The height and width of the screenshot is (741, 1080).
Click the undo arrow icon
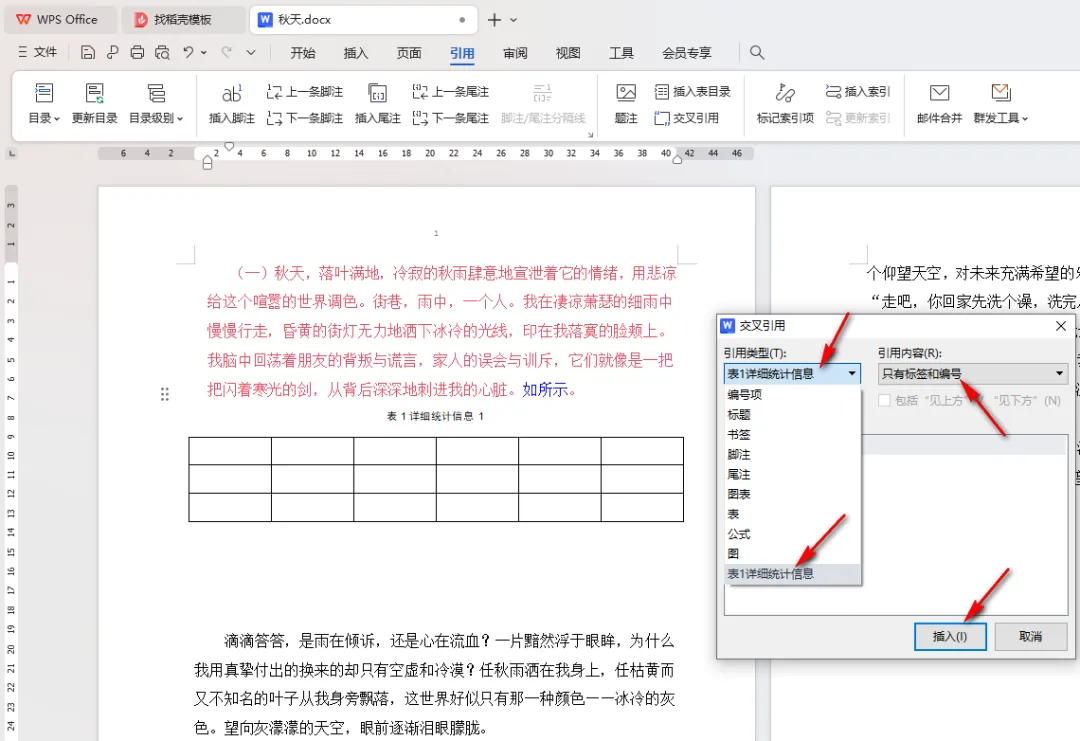click(188, 52)
